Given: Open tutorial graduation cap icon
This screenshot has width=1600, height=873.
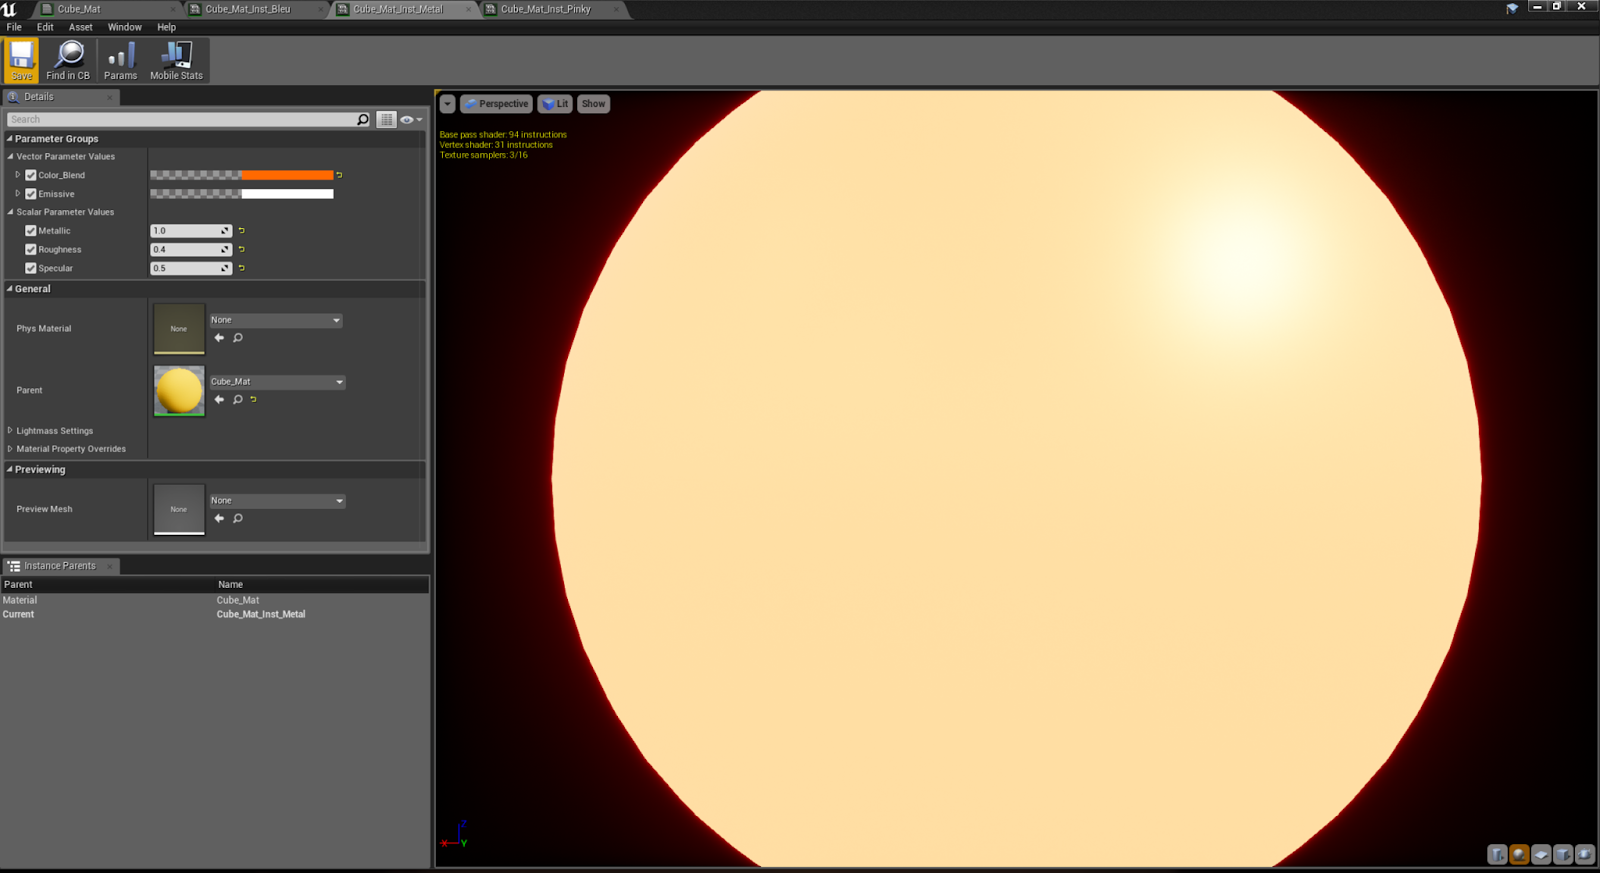Looking at the screenshot, I should click(1512, 8).
